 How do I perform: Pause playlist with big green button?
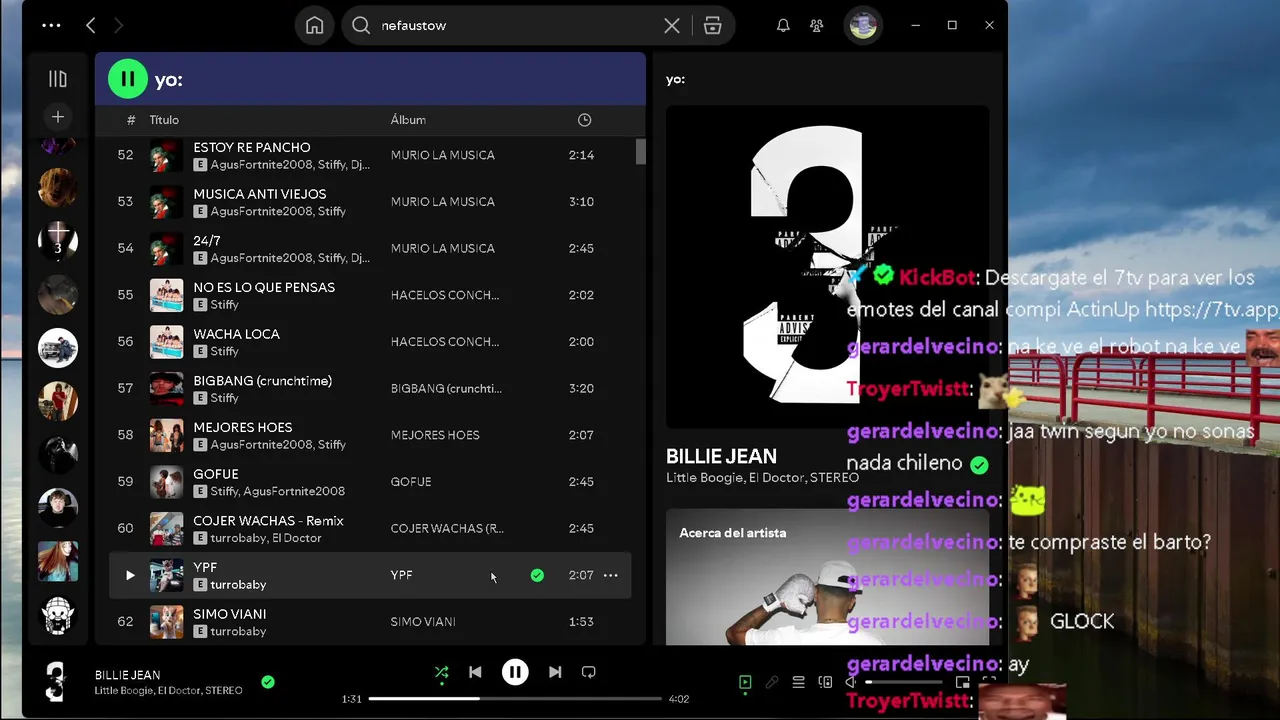coord(127,79)
